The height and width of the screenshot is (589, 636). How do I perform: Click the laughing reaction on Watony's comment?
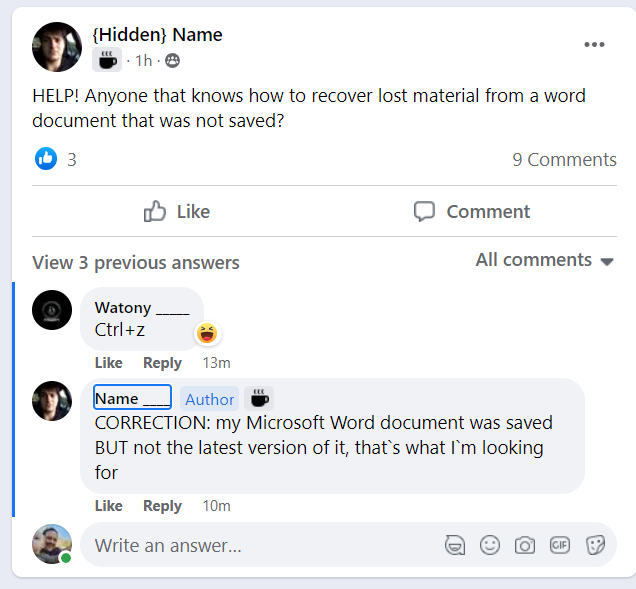(x=207, y=333)
